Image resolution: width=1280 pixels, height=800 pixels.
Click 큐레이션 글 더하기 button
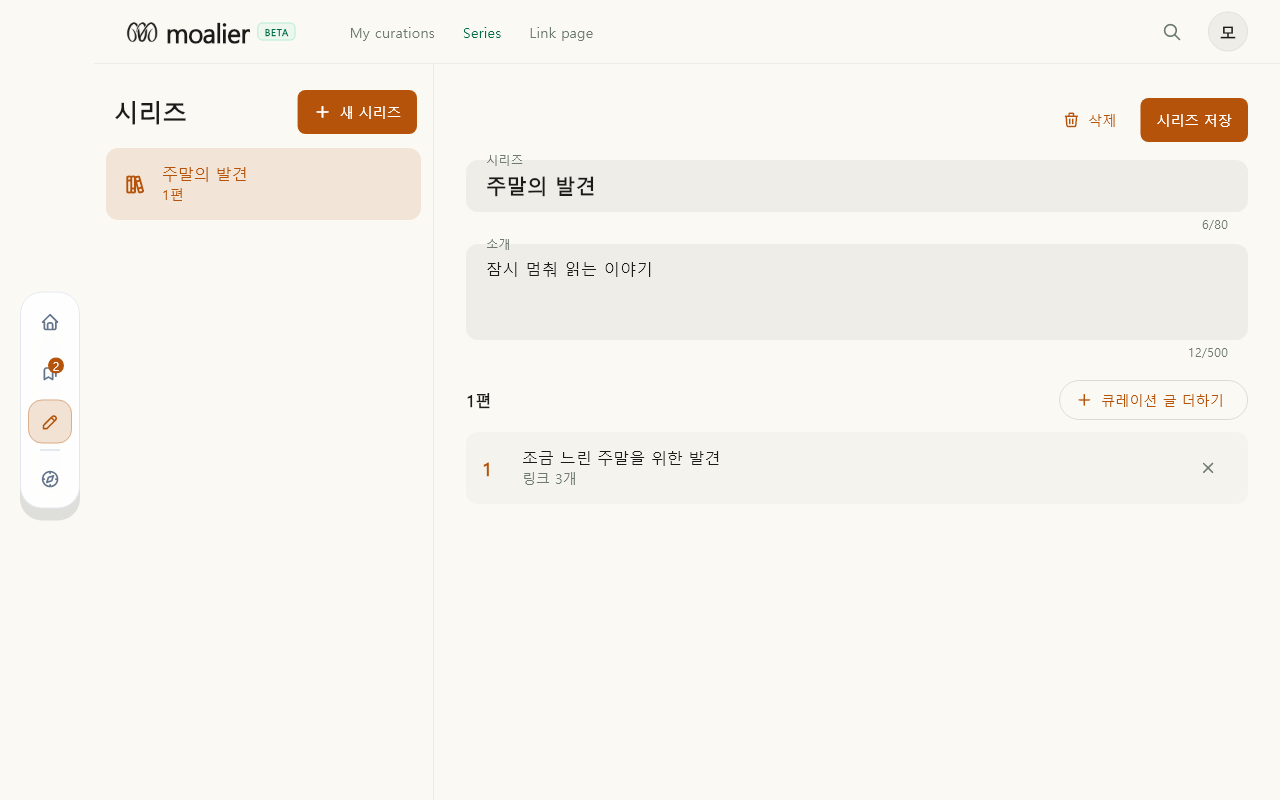(1153, 400)
